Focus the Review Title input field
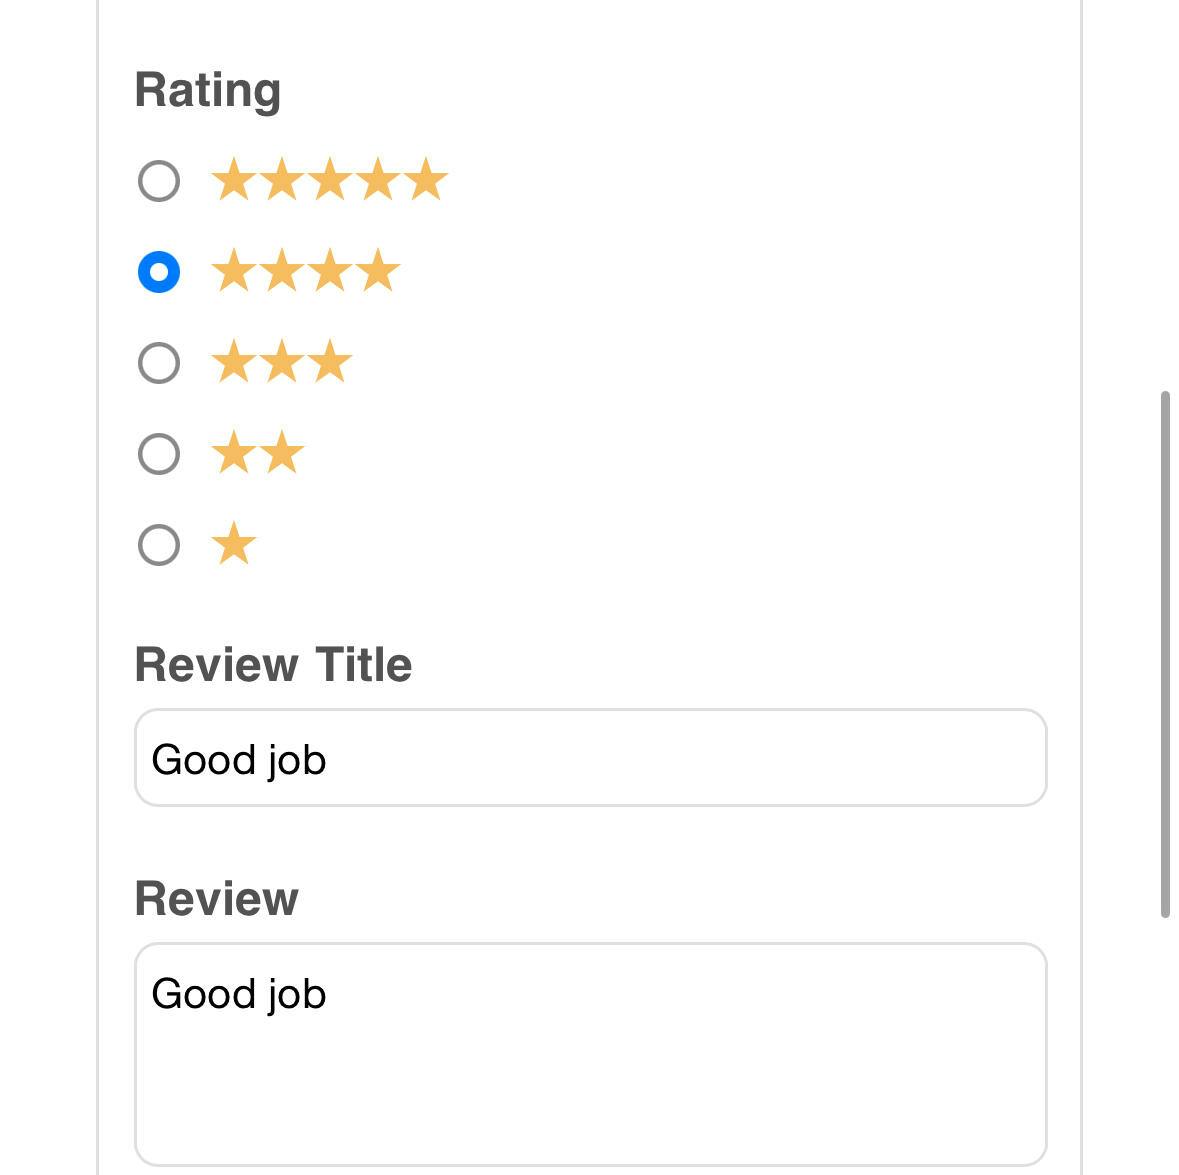The image size is (1179, 1175). pyautogui.click(x=590, y=758)
